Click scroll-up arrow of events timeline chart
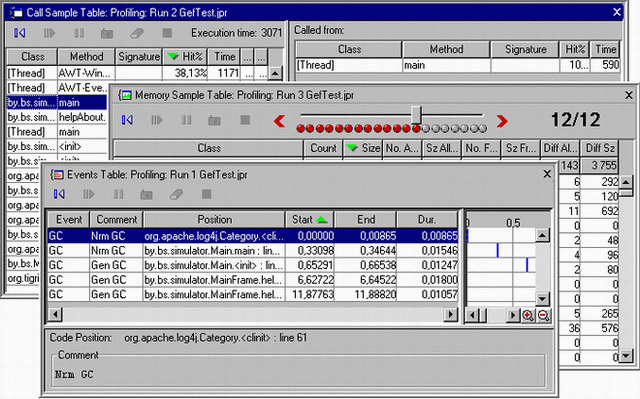640x399 pixels. click(542, 235)
